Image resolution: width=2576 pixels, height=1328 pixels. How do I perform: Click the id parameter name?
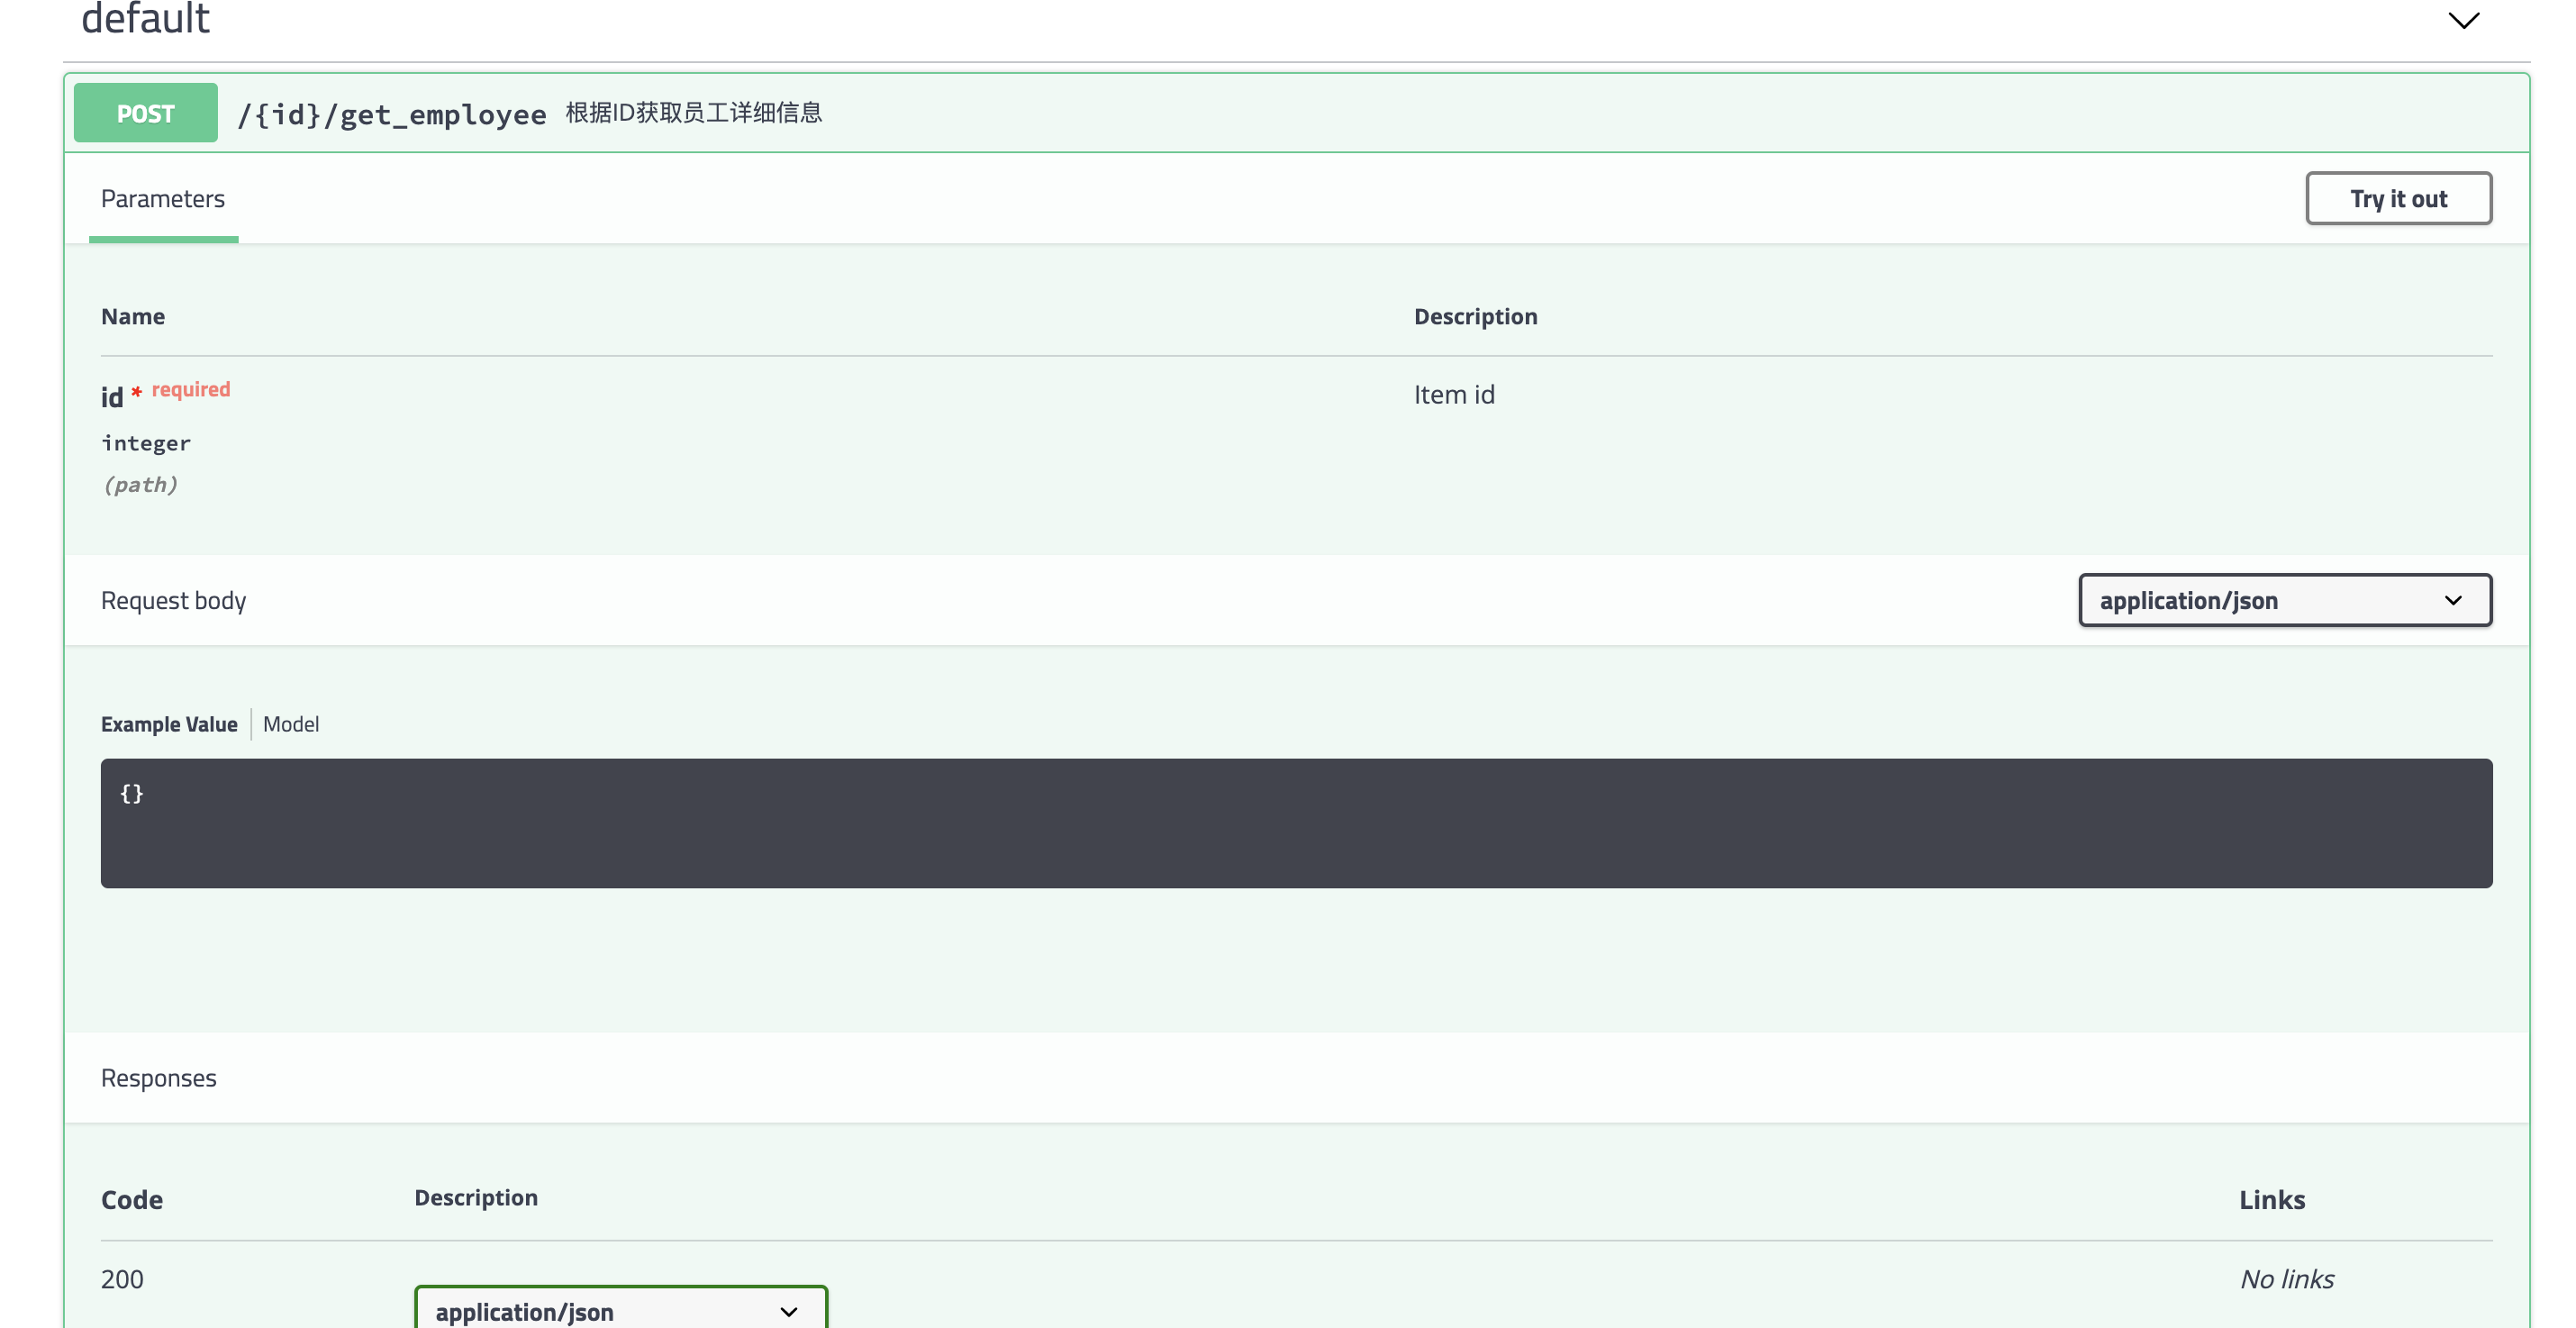click(112, 397)
